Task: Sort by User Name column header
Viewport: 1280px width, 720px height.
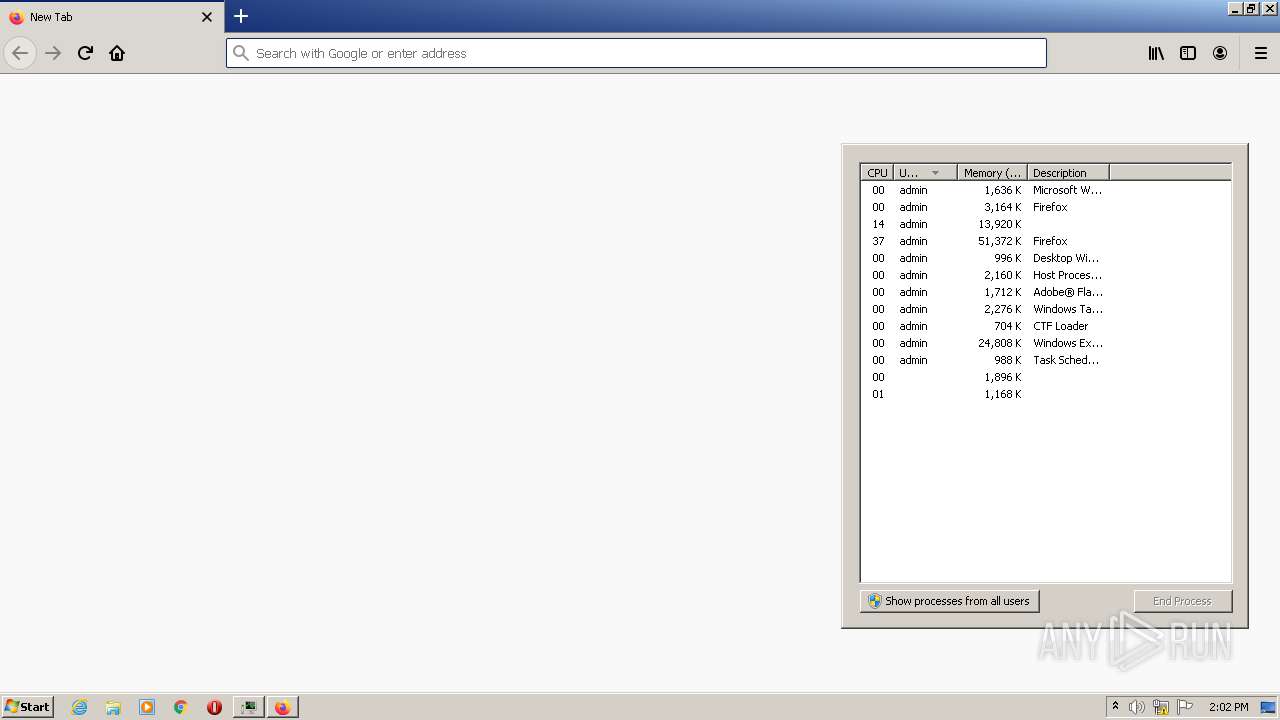Action: 925,172
